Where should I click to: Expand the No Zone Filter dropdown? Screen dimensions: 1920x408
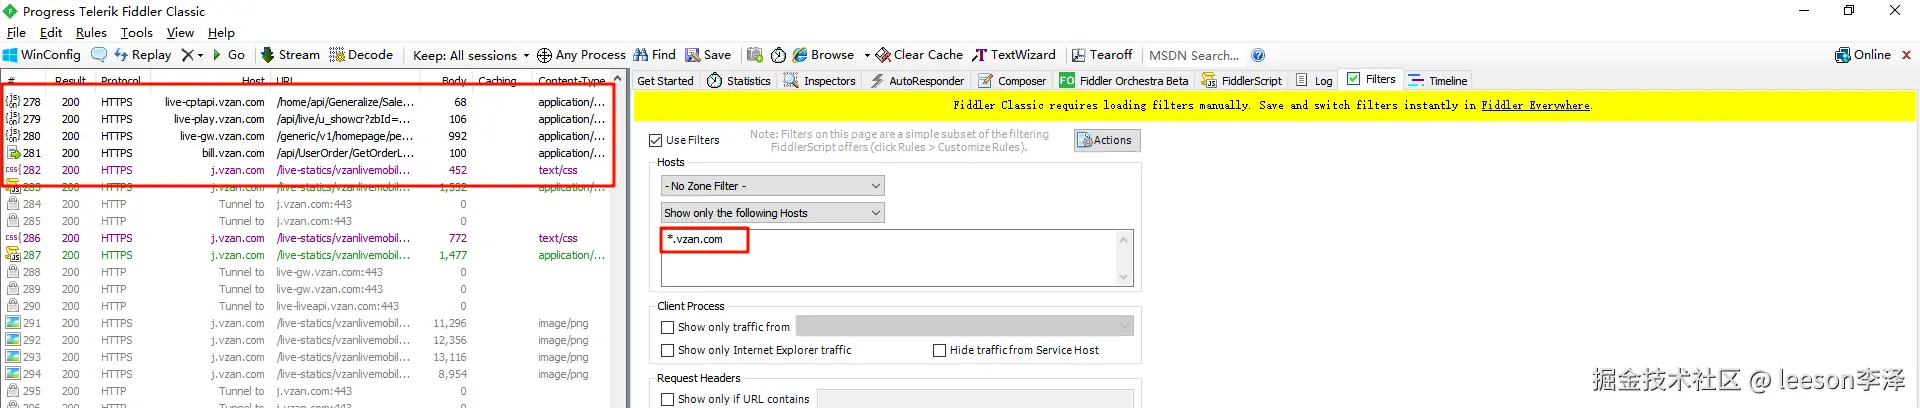pyautogui.click(x=773, y=186)
